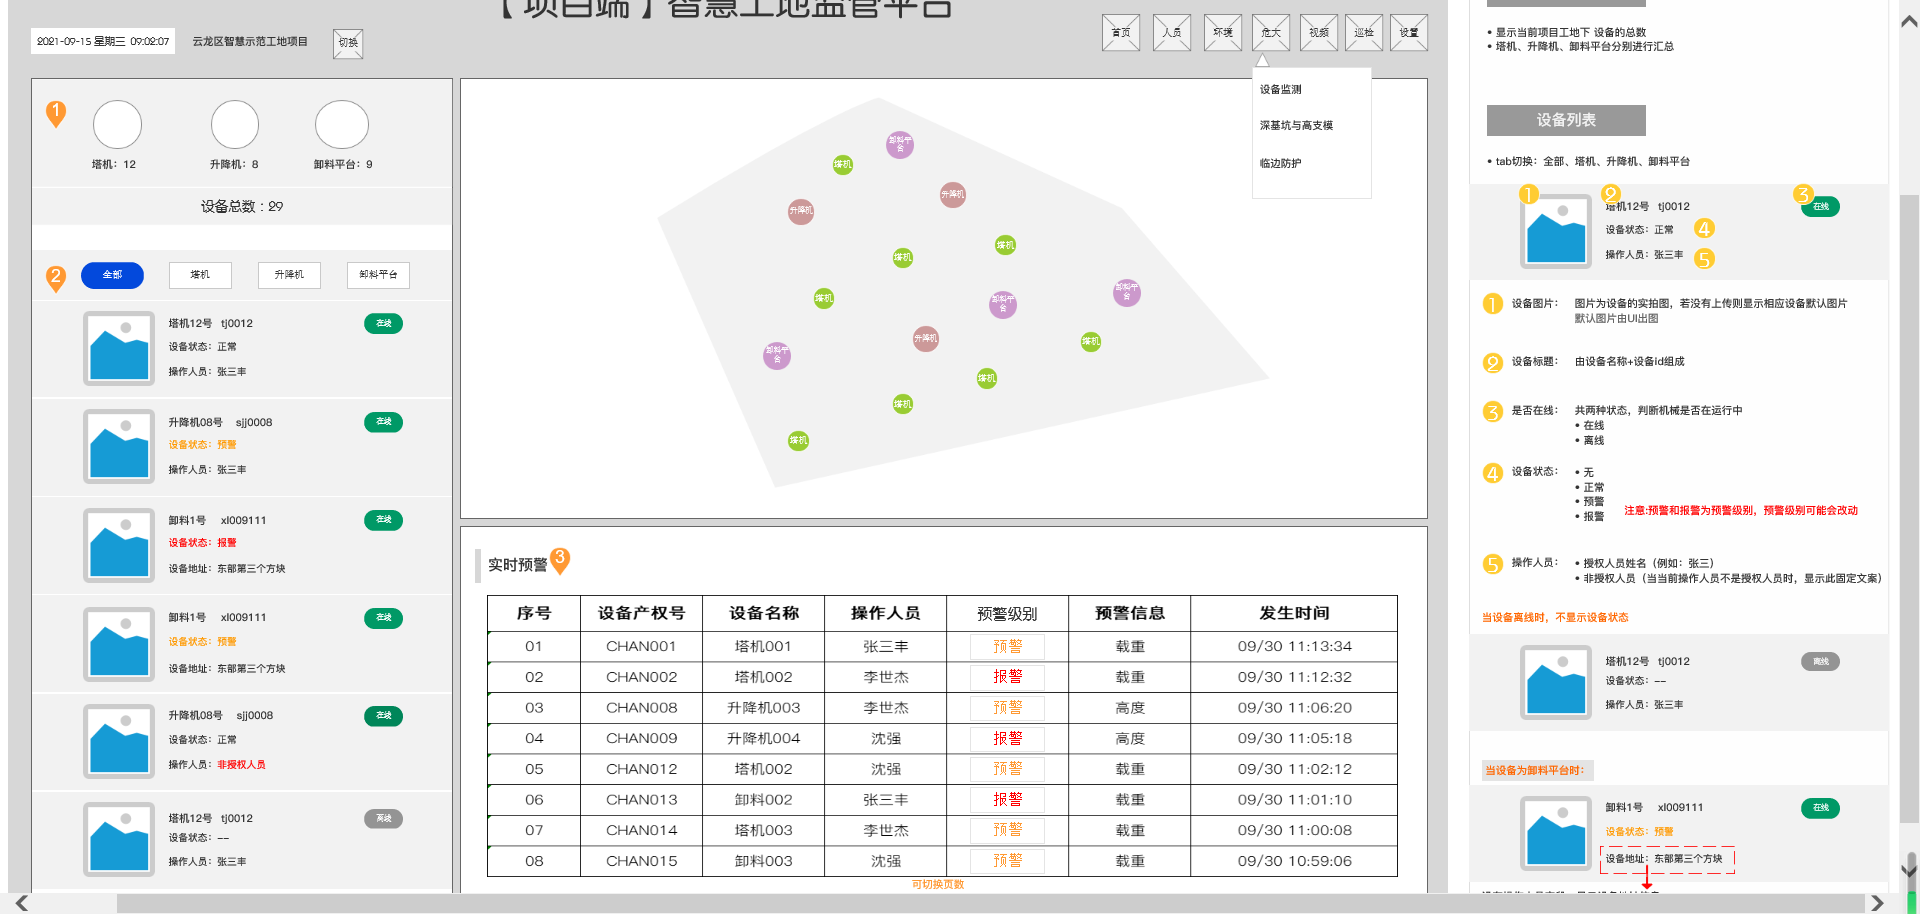The width and height of the screenshot is (1920, 914).
Task: Click the 发生时间 column header
Action: (1294, 613)
